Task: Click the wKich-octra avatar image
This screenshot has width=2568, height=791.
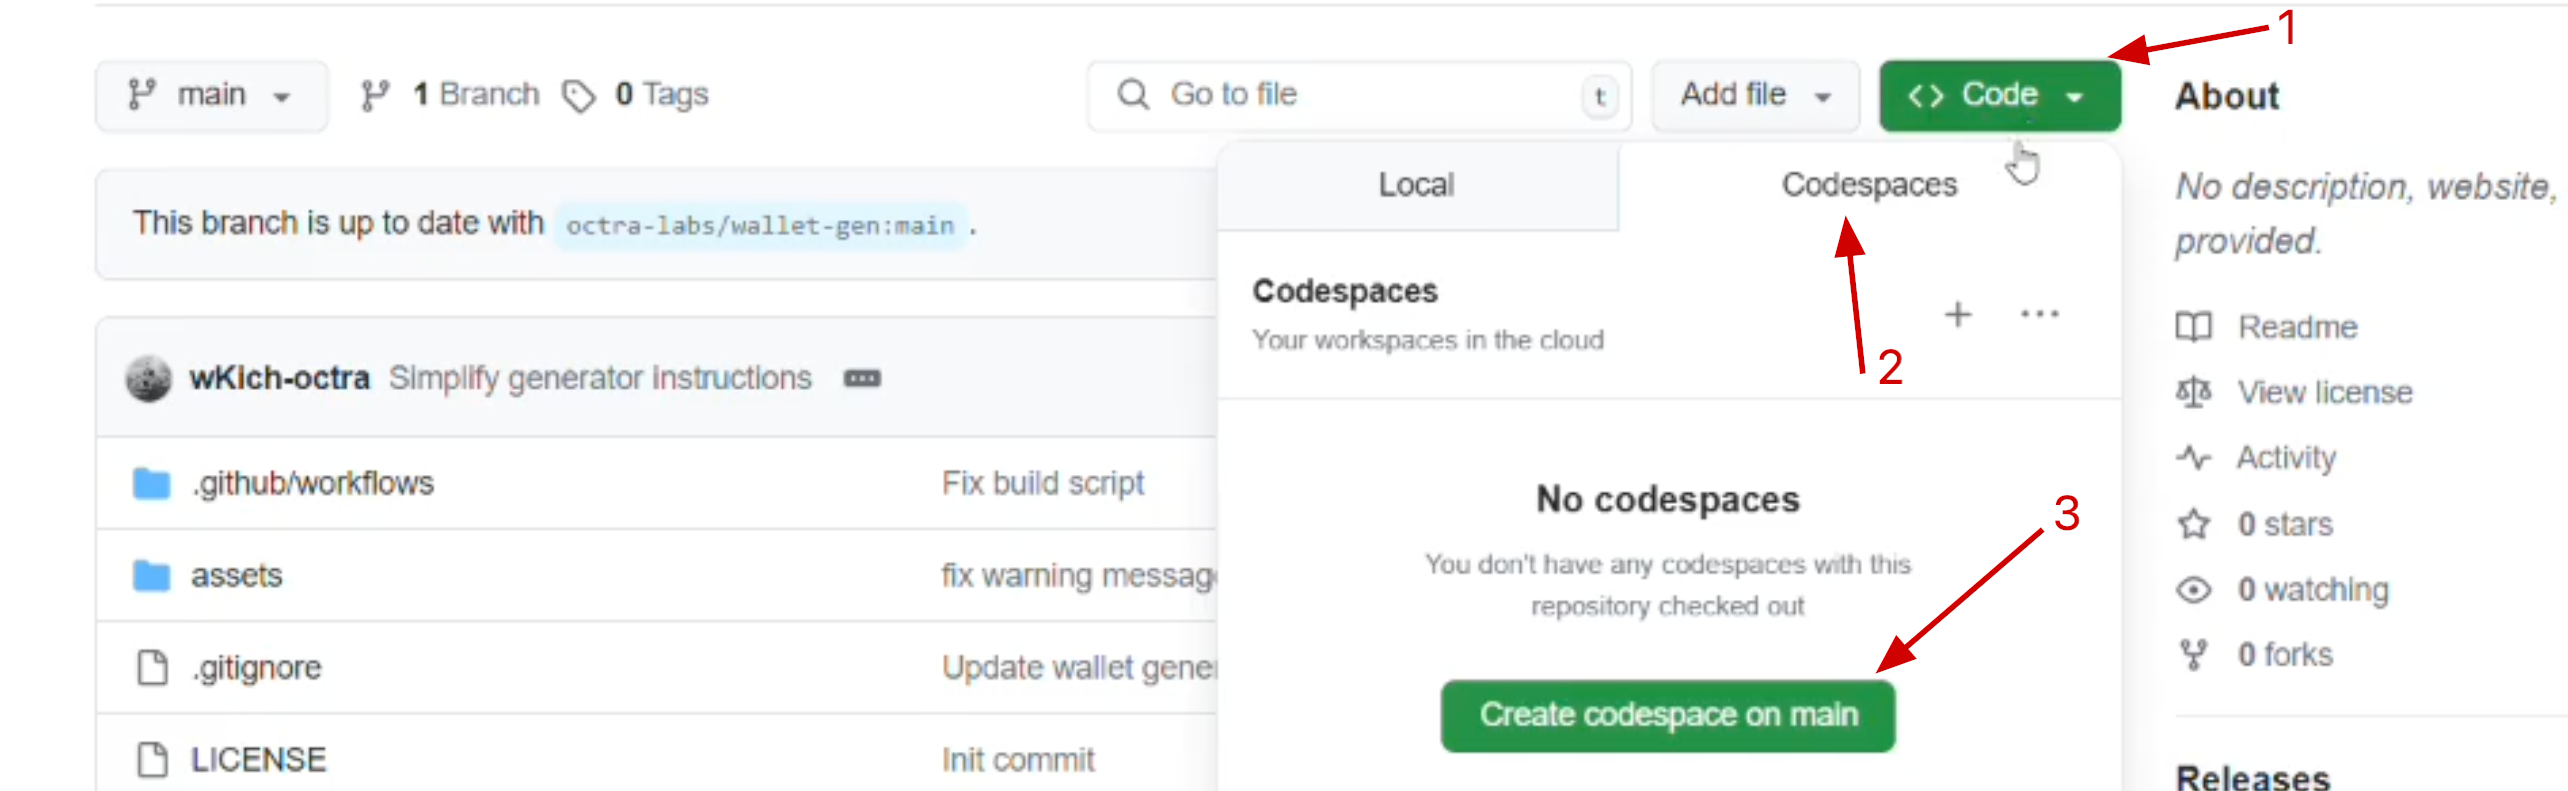Action: pos(149,379)
